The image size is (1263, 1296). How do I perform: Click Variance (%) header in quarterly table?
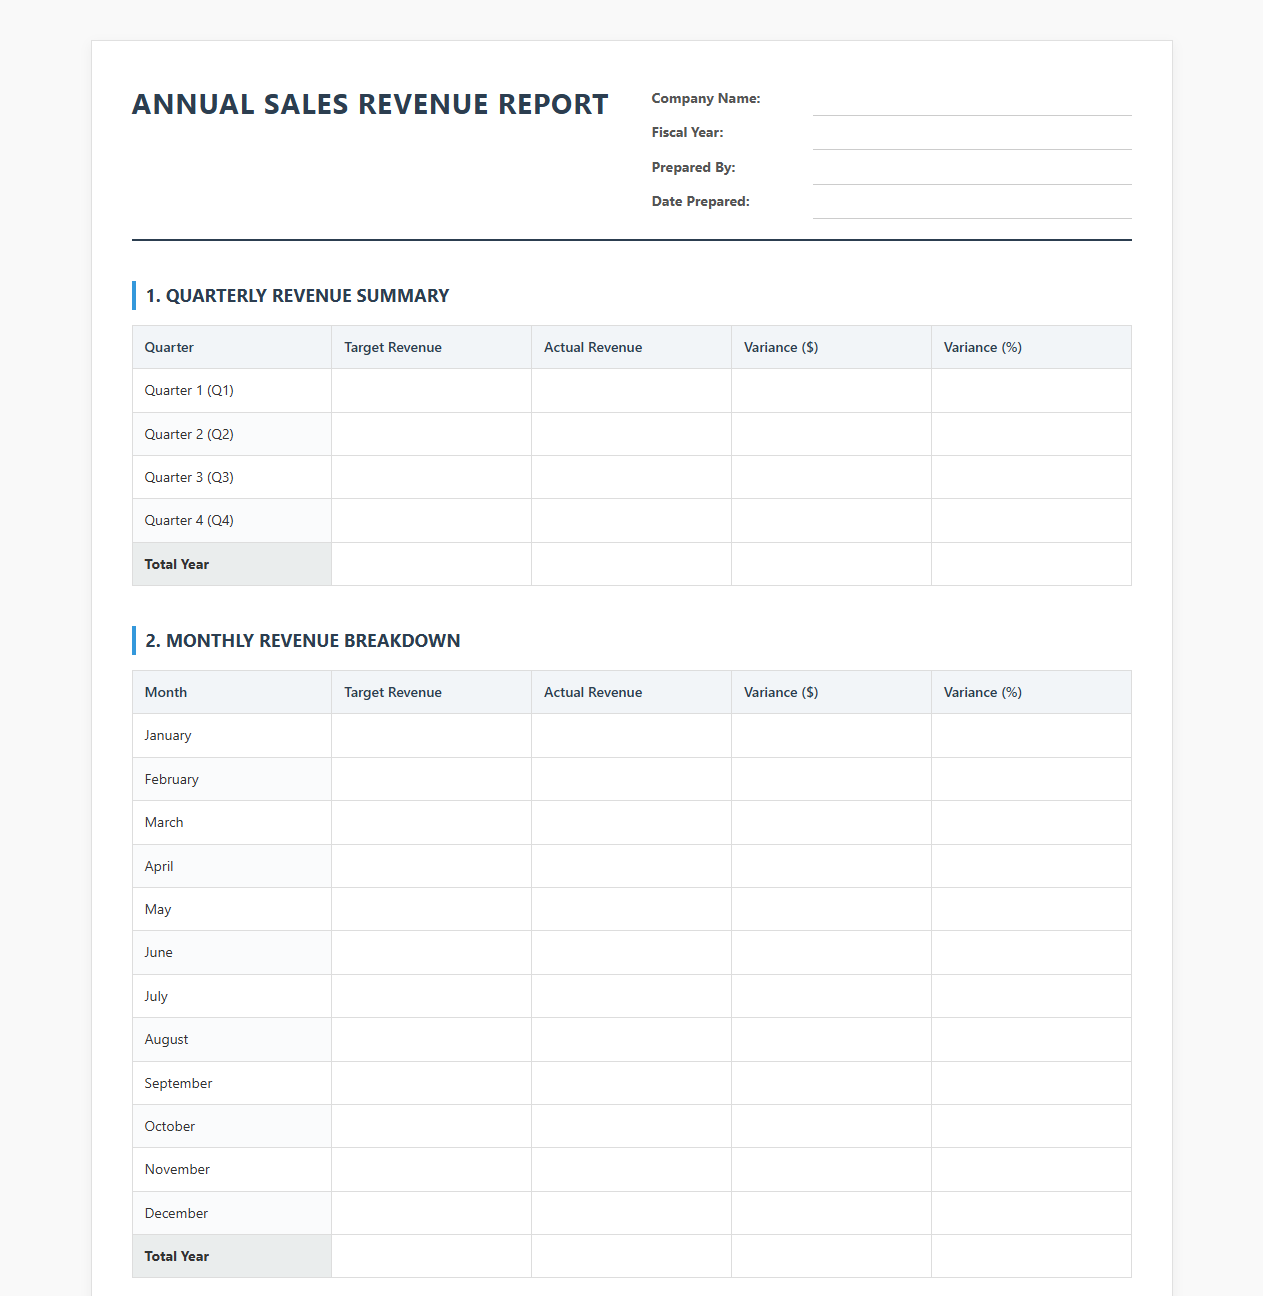click(x=1032, y=347)
